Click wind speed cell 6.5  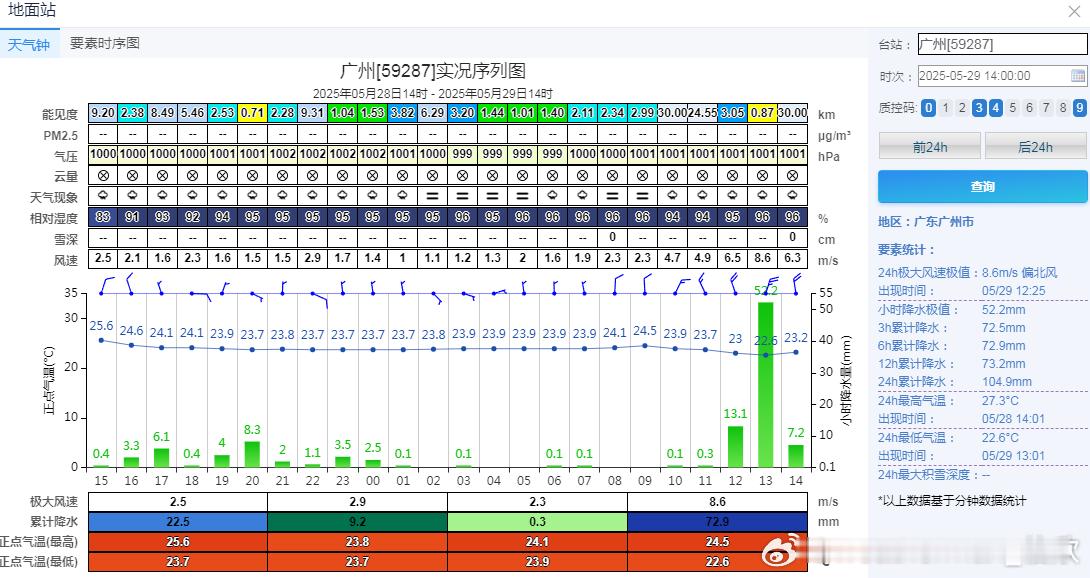click(x=732, y=257)
